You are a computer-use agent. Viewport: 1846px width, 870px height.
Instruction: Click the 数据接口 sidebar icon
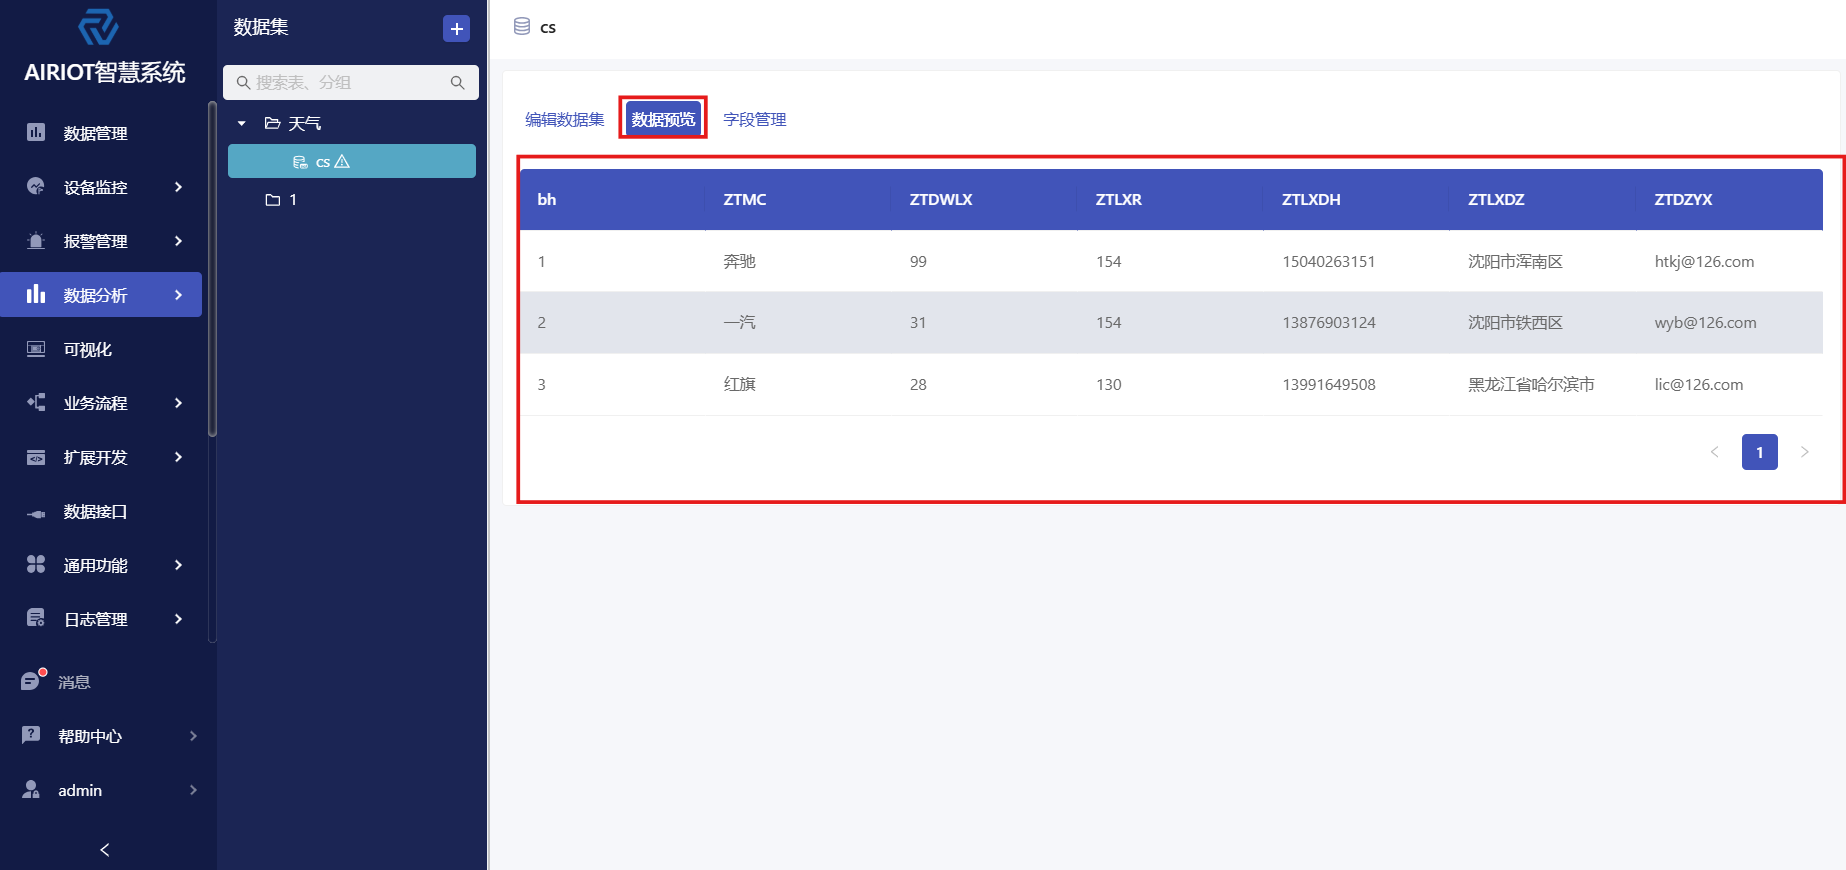(36, 512)
